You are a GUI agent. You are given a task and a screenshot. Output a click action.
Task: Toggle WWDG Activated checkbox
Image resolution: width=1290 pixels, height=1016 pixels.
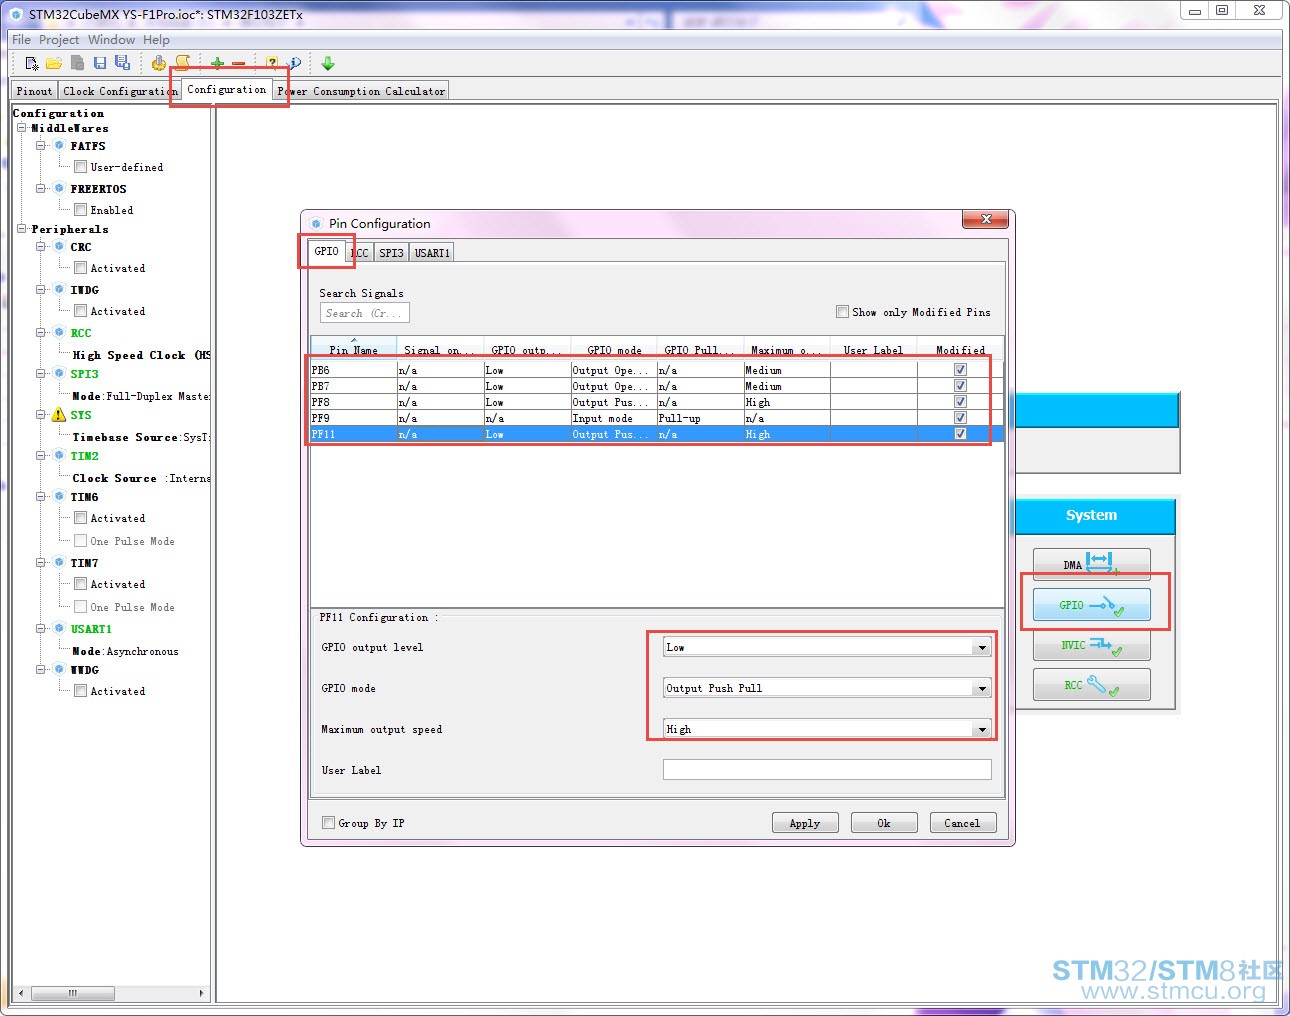coord(80,691)
